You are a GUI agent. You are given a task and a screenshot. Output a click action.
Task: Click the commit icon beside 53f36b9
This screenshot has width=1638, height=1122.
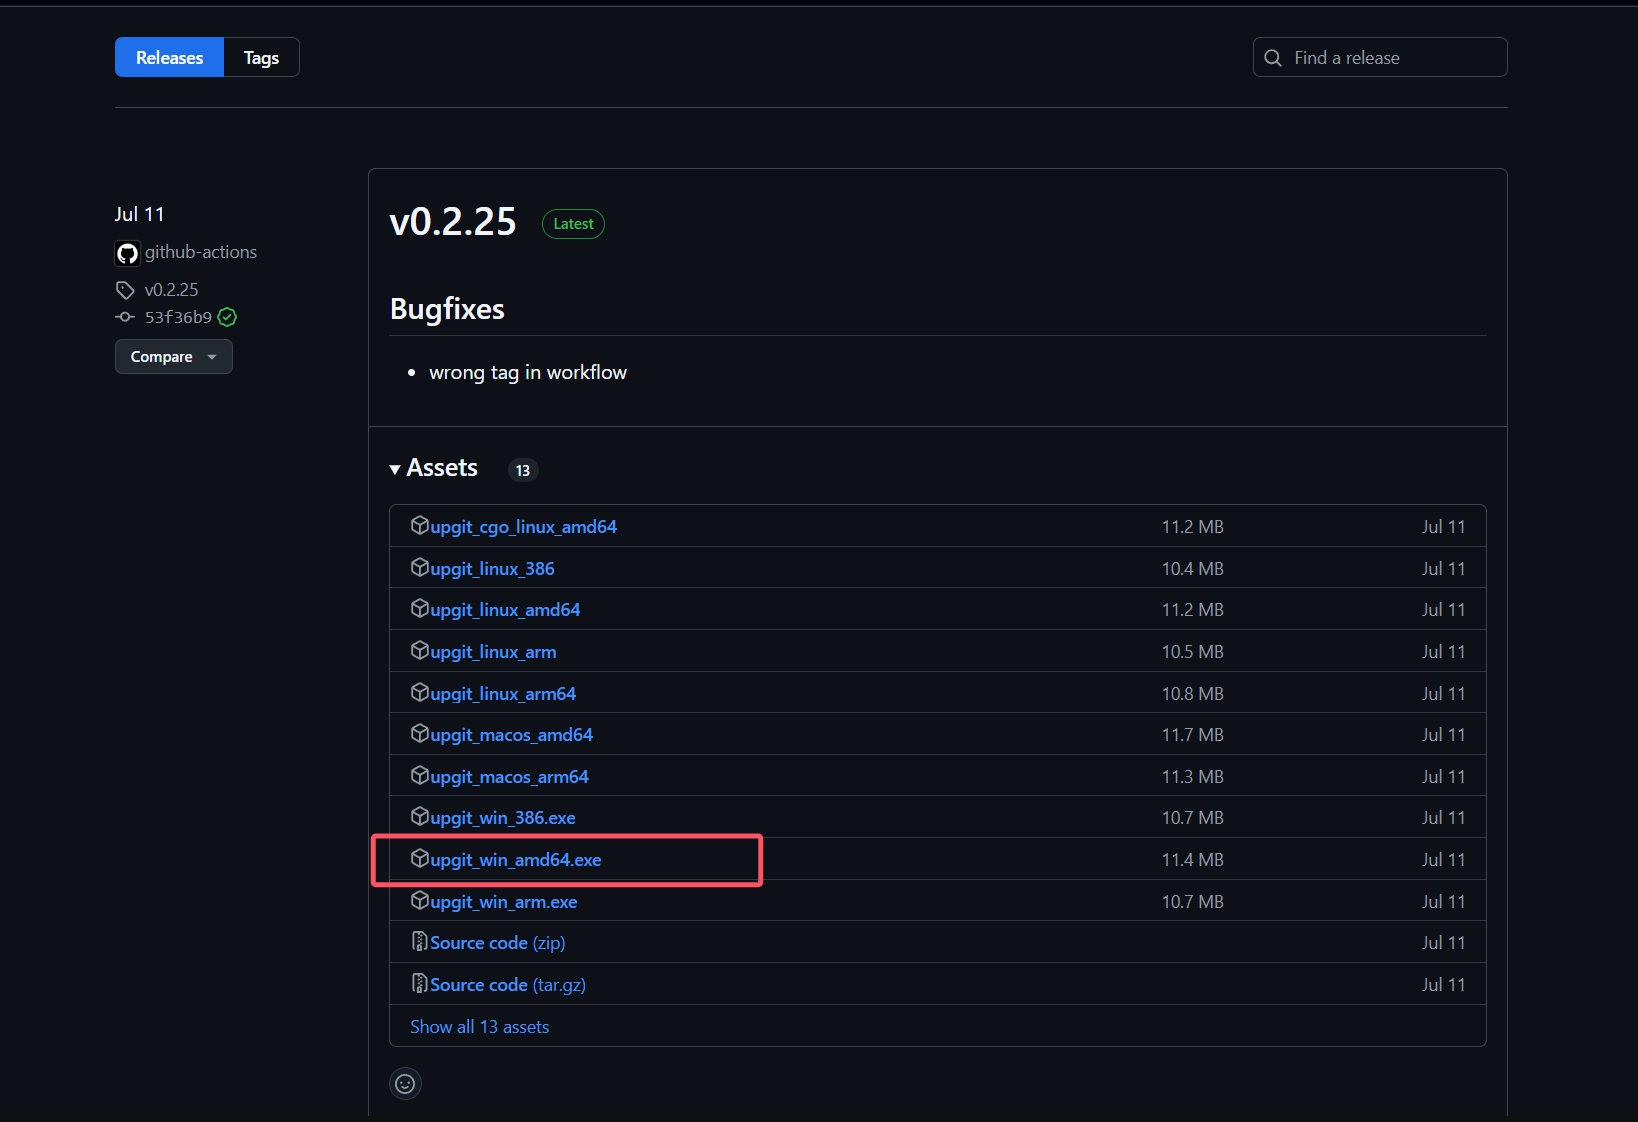coord(125,317)
